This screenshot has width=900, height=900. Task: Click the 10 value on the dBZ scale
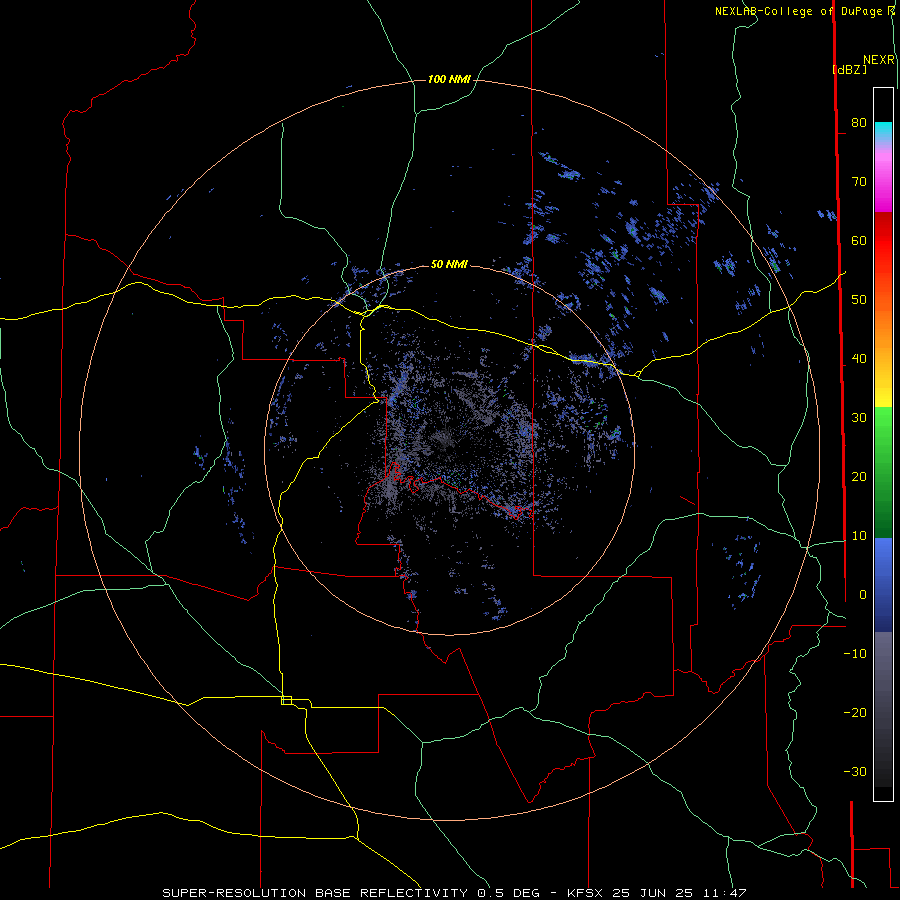tap(859, 536)
